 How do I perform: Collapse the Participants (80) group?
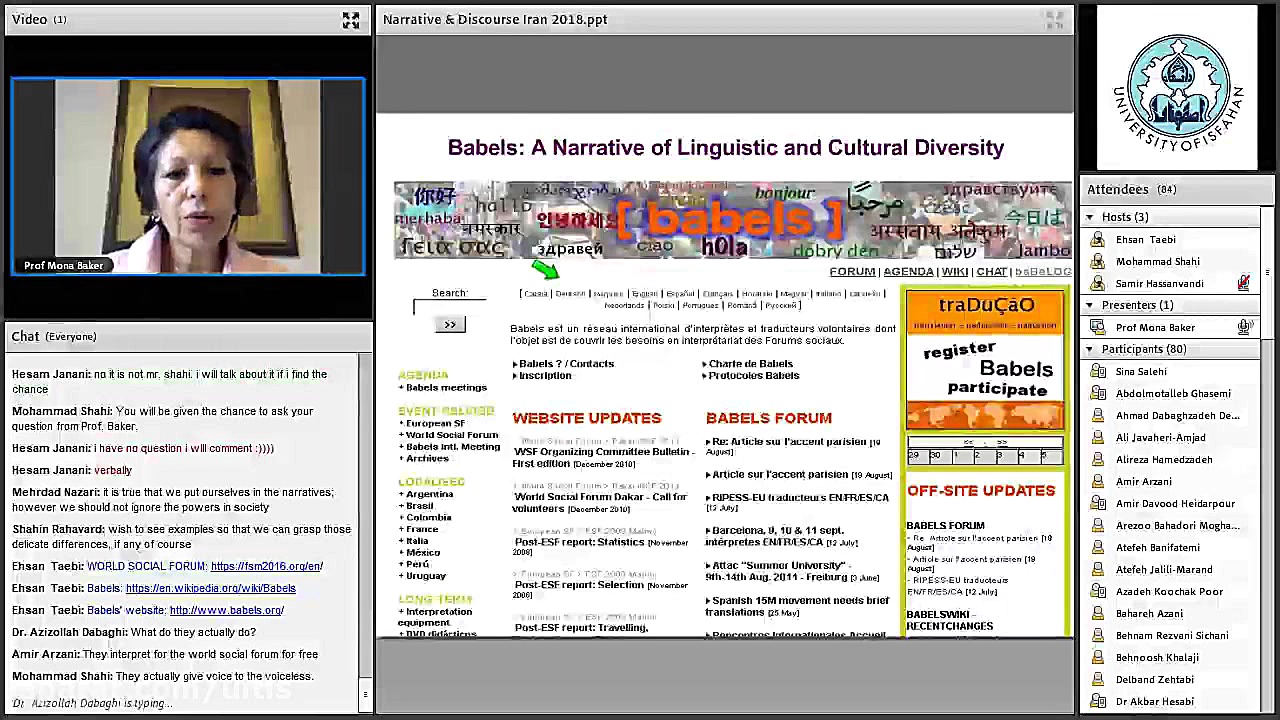coord(1090,350)
